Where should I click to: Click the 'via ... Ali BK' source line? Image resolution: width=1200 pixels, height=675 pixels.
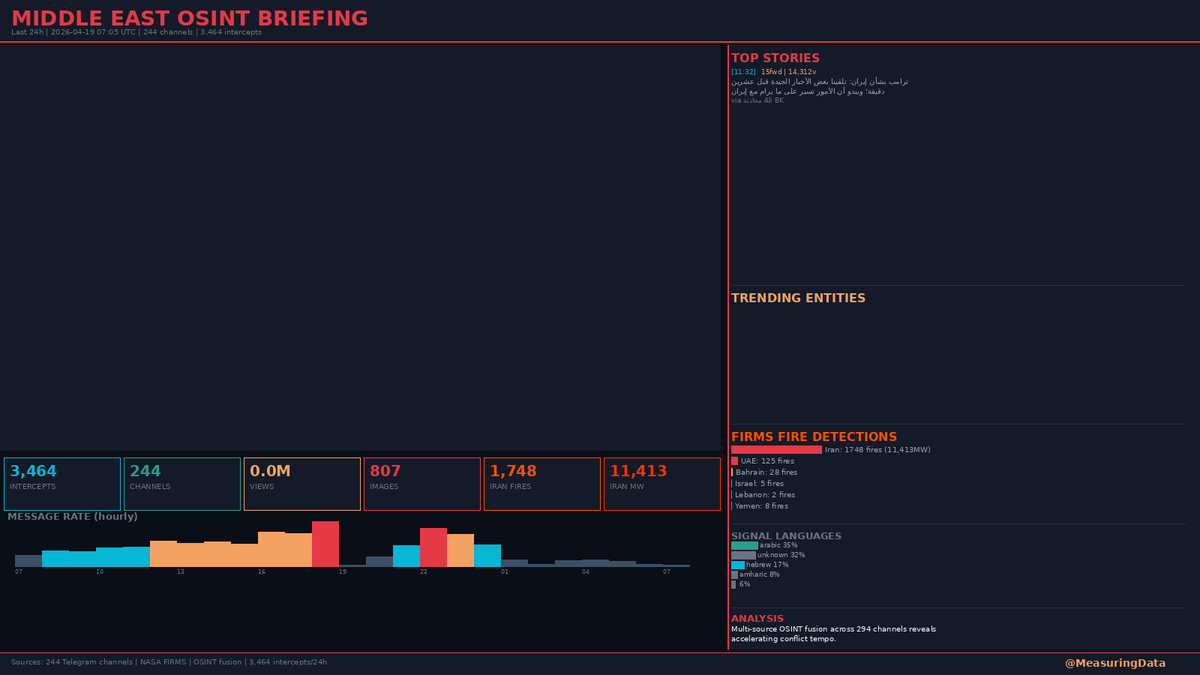click(757, 101)
